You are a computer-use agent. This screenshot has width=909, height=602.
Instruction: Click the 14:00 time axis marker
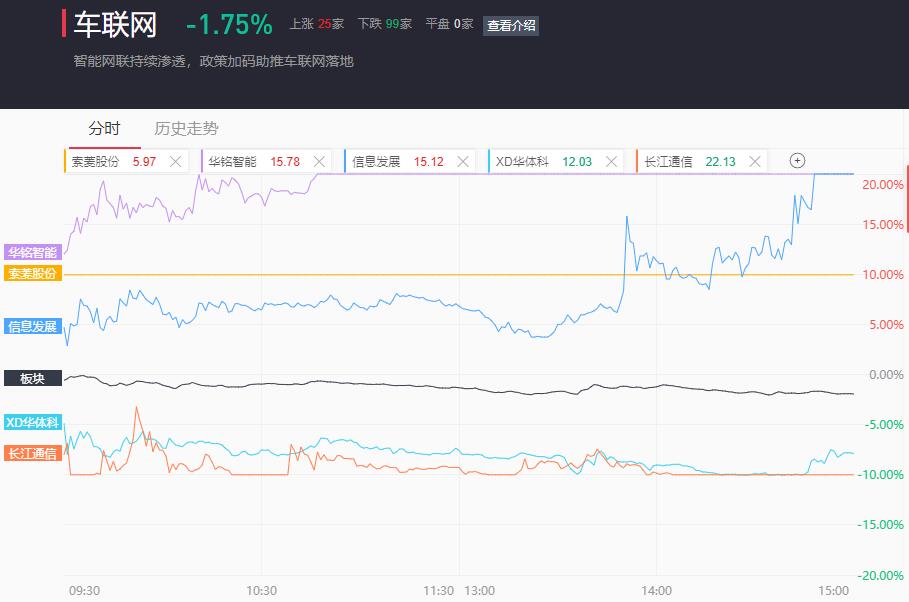pyautogui.click(x=656, y=590)
